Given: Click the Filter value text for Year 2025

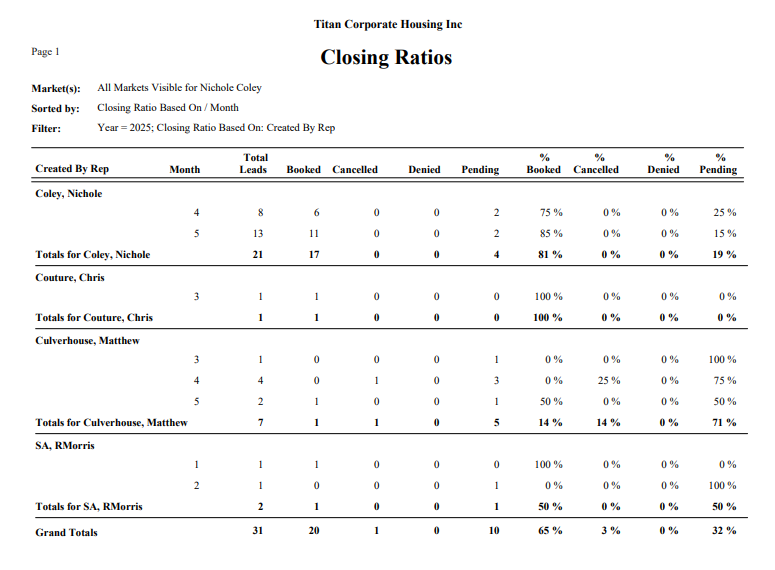Looking at the screenshot, I should click(x=216, y=128).
